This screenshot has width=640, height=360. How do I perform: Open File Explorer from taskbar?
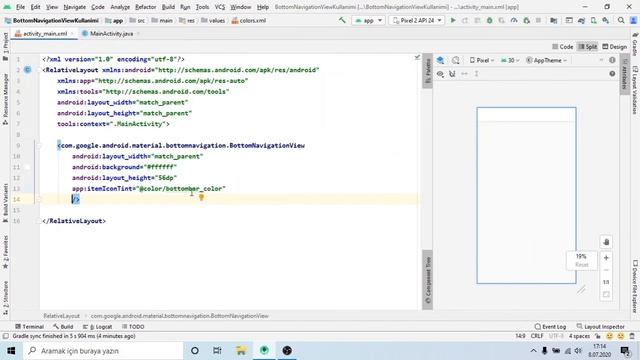[241, 351]
